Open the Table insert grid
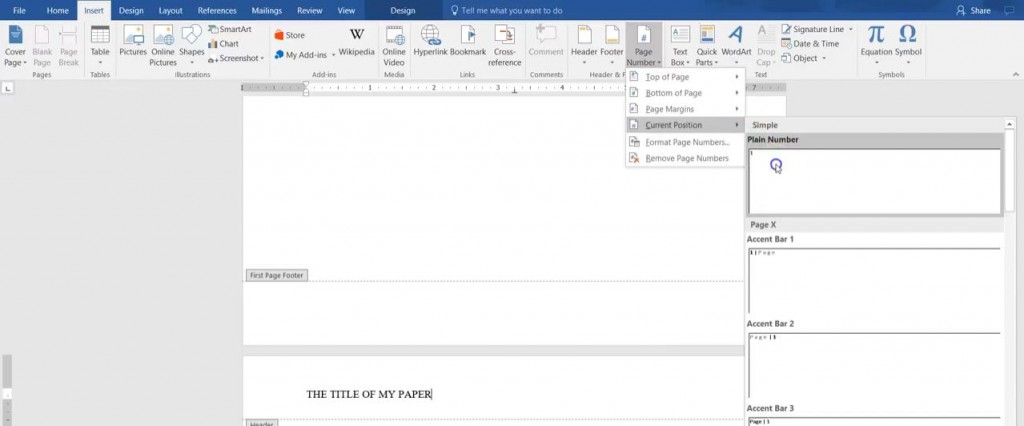The height and width of the screenshot is (426, 1024). tap(100, 46)
